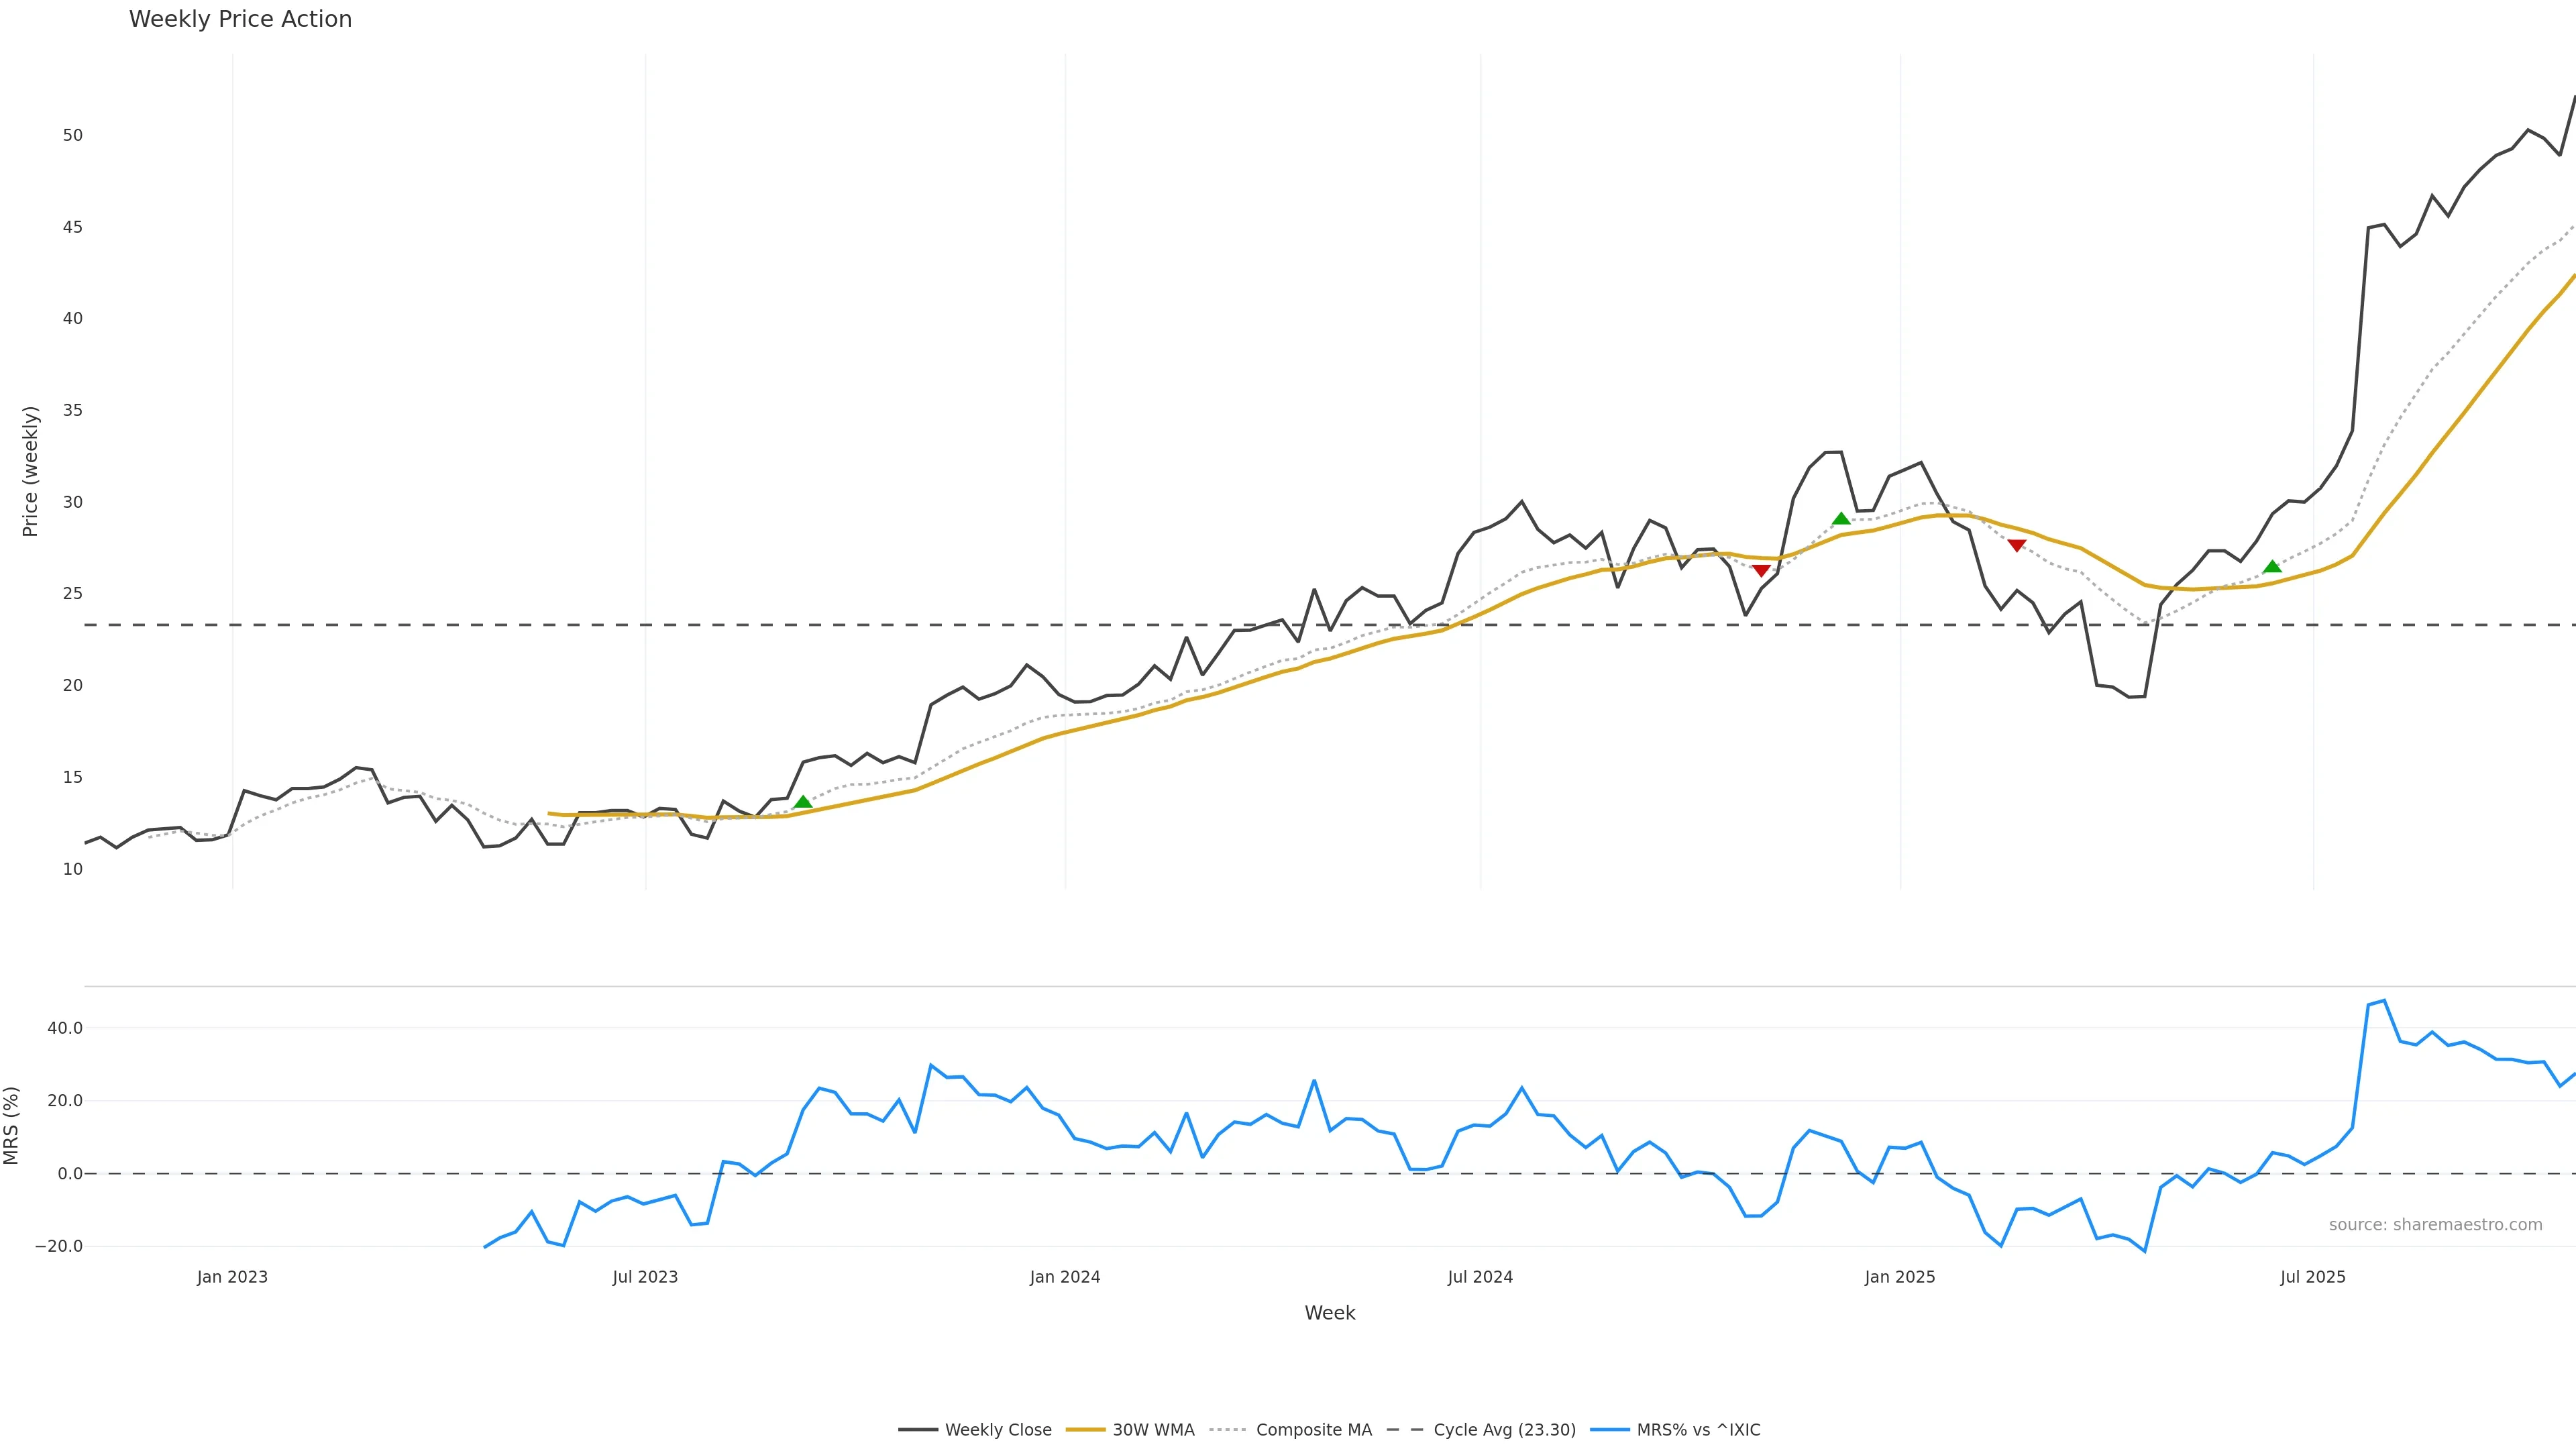Select the Jan 2024 x-axis label
This screenshot has height=1449, width=2576.
point(1065,1277)
